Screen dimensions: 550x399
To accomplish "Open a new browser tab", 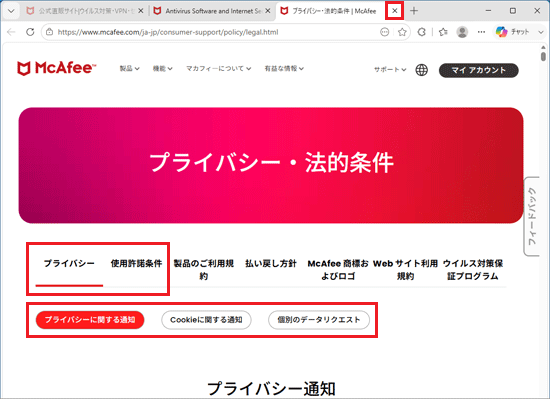I will coord(414,11).
